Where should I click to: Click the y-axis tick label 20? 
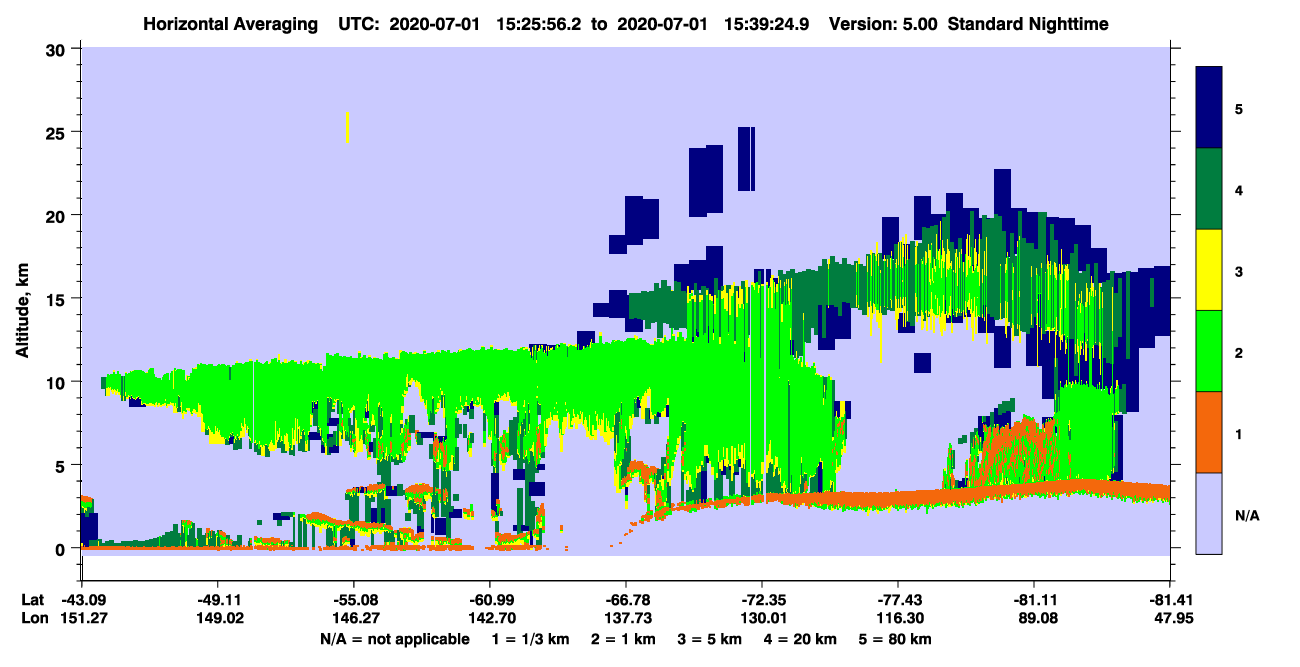(x=58, y=215)
